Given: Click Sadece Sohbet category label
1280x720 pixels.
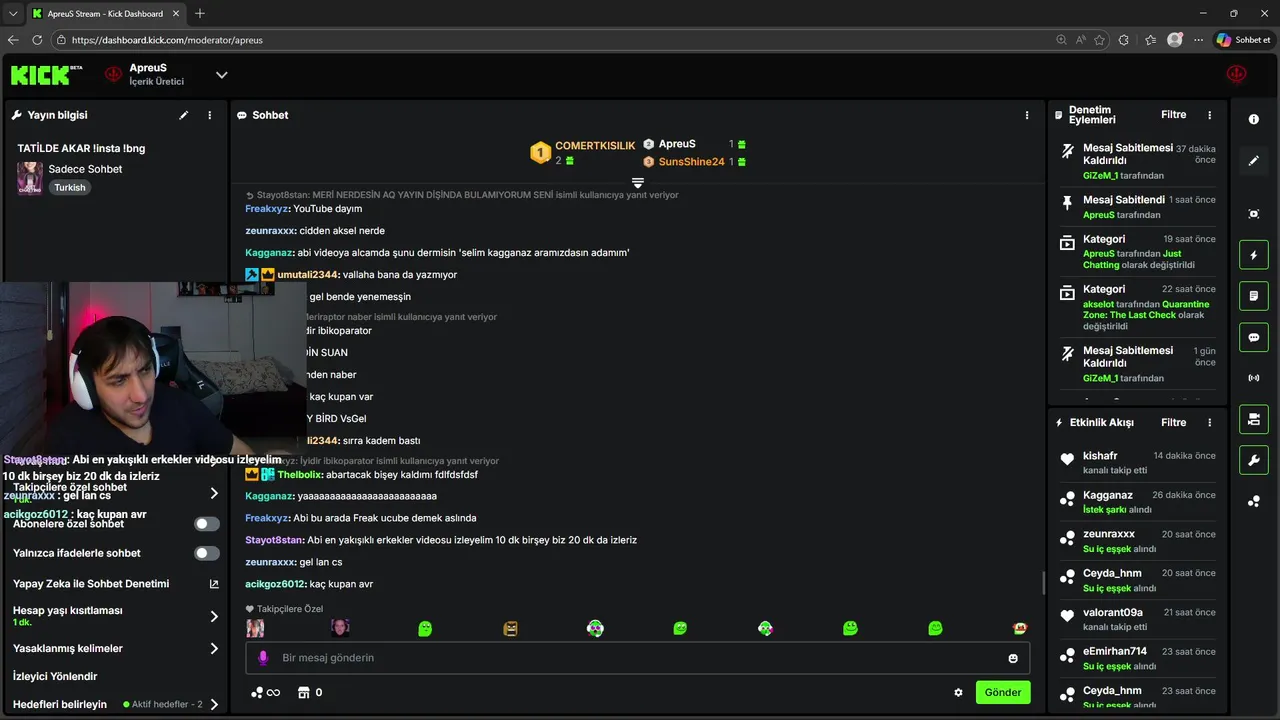Looking at the screenshot, I should pos(85,169).
